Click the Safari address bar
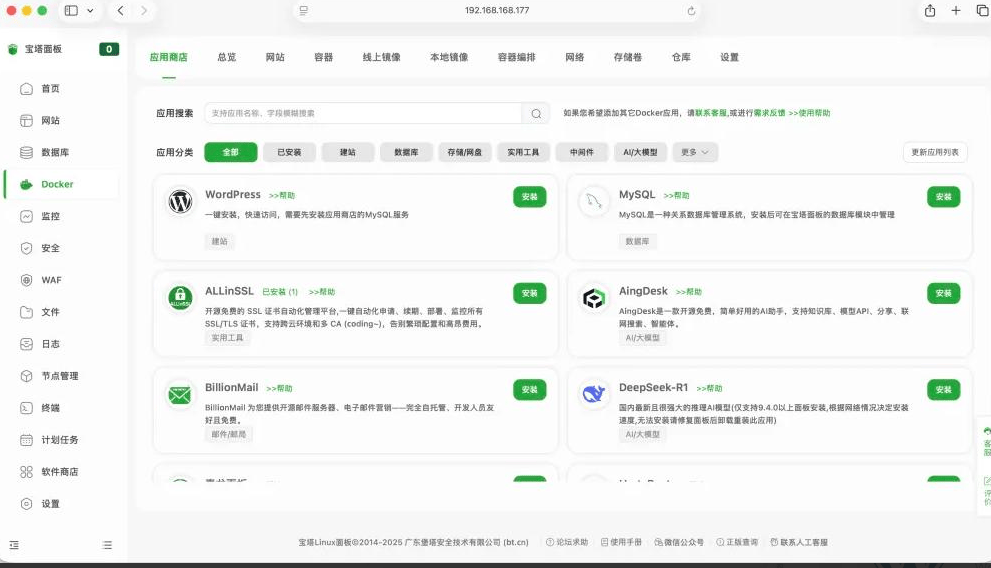 (497, 11)
